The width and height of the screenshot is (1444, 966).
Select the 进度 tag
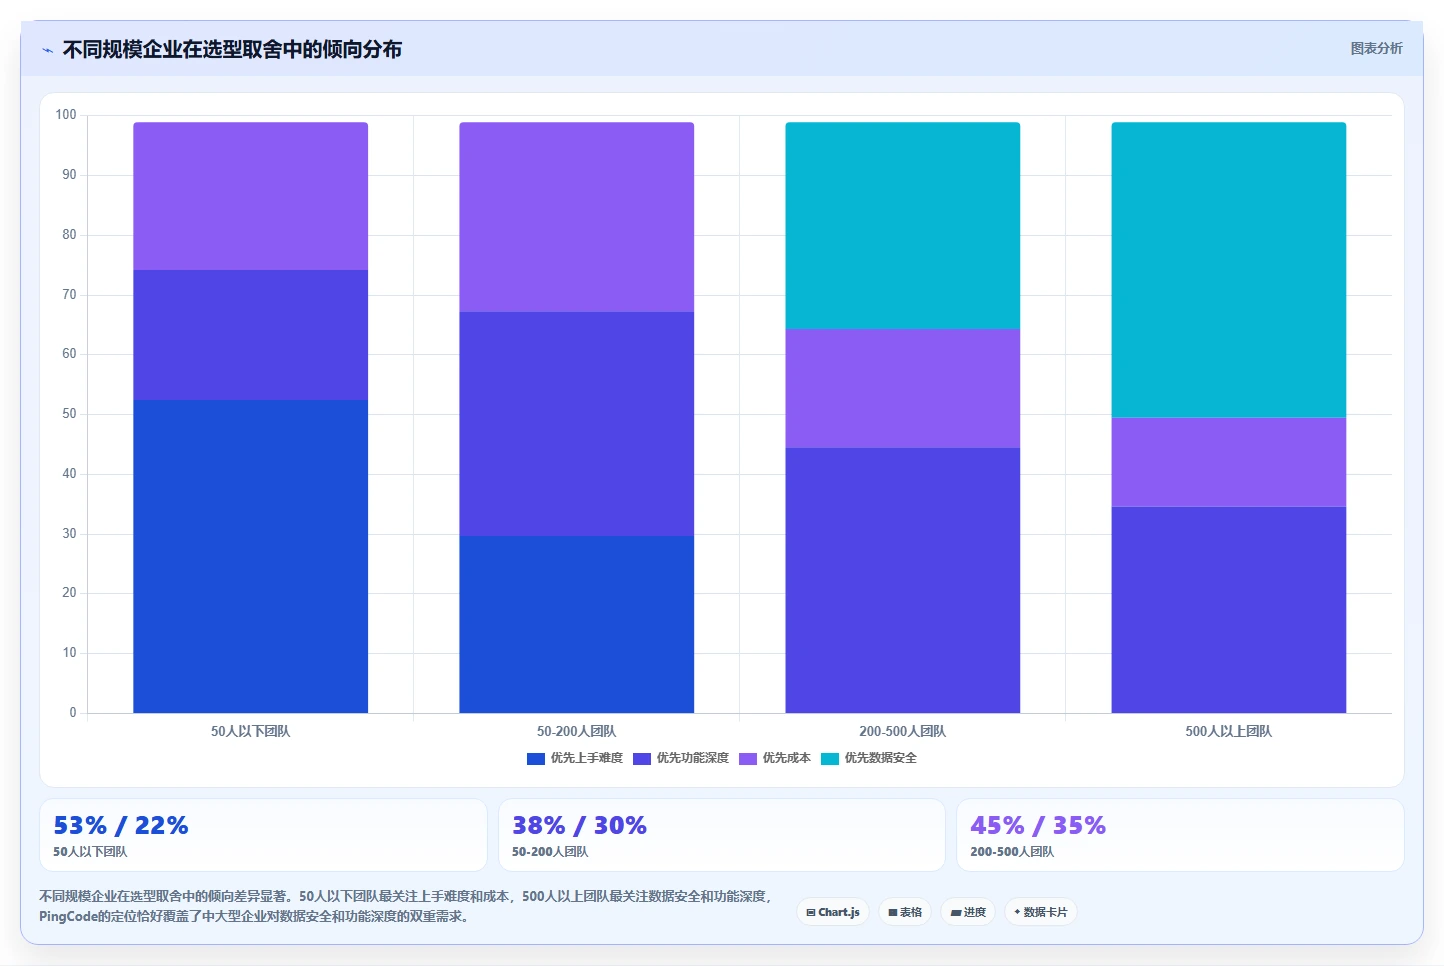click(x=968, y=912)
